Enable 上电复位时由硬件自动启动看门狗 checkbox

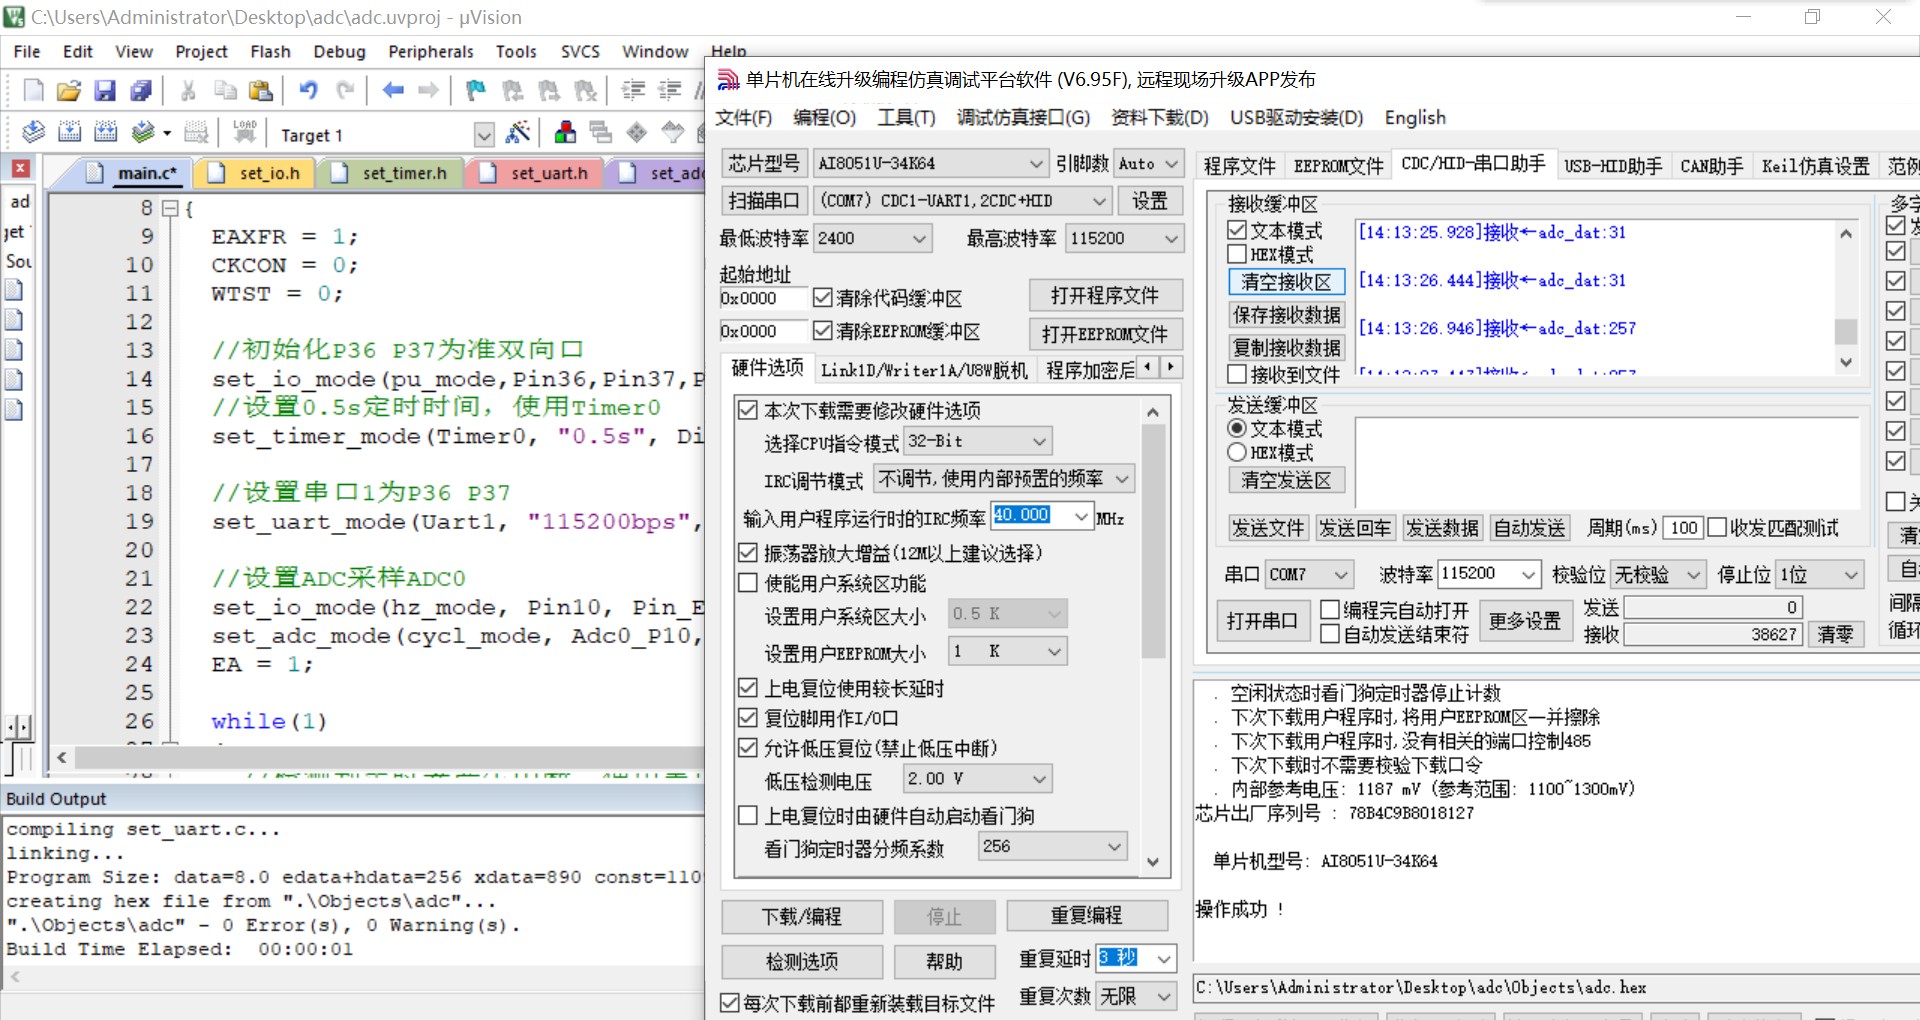[747, 816]
